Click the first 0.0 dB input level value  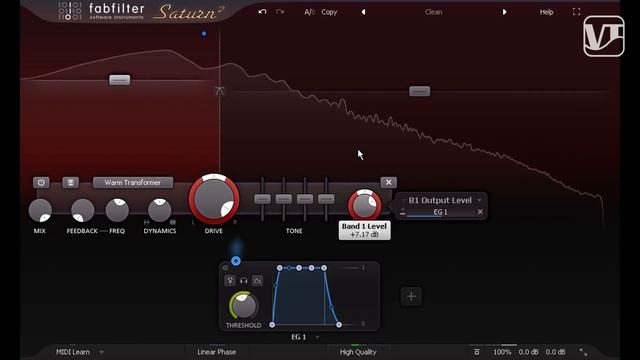(528, 352)
